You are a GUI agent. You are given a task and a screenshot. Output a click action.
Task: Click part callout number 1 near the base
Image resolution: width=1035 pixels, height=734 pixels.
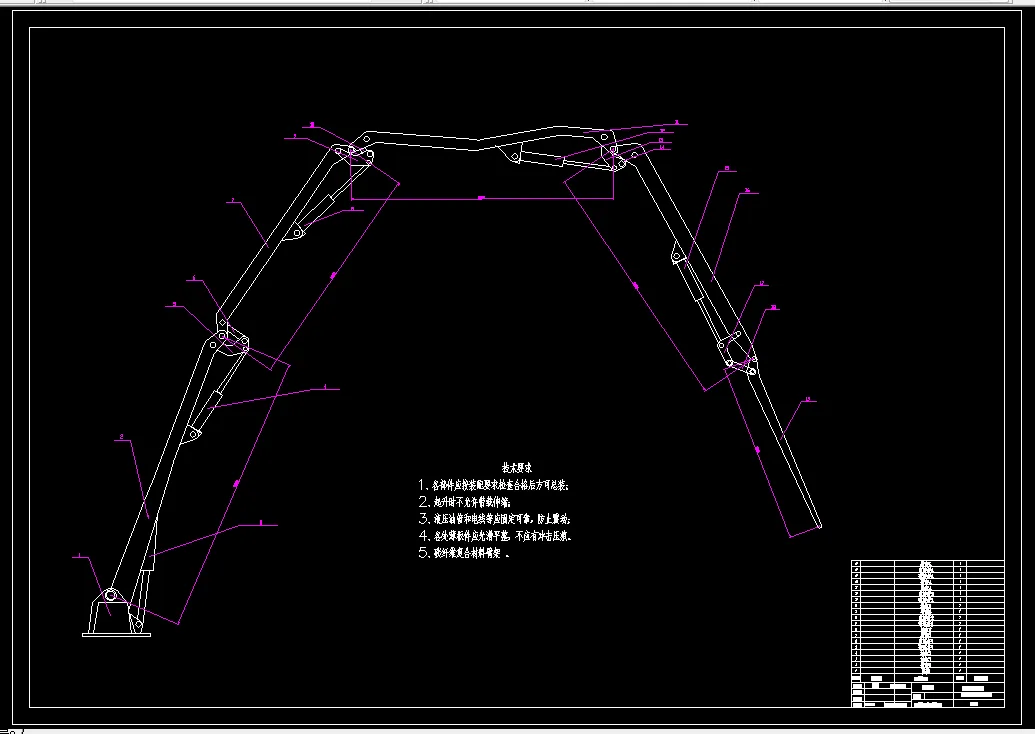tap(80, 556)
